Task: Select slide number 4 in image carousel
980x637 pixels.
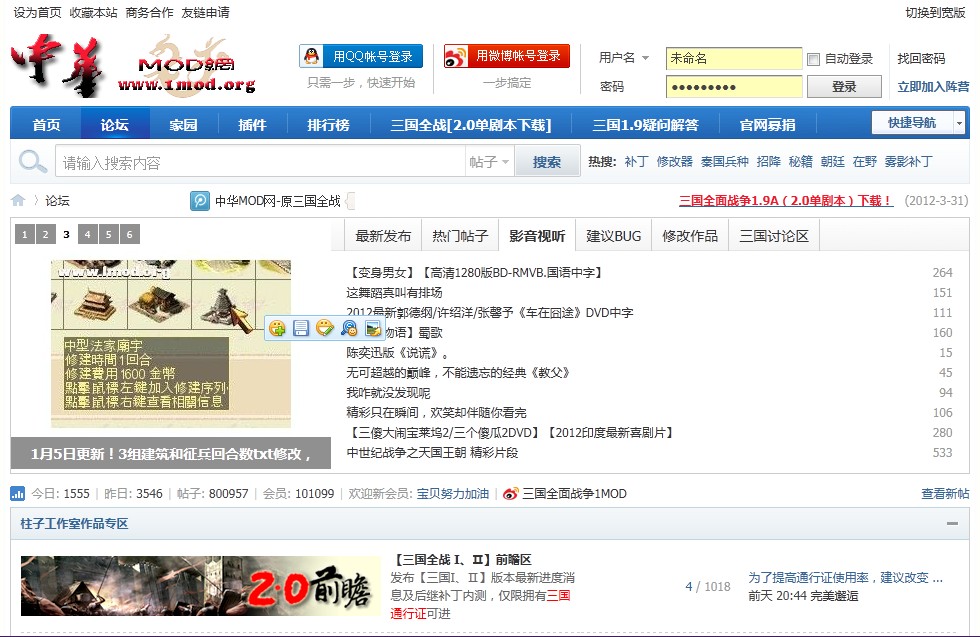Action: pos(88,235)
